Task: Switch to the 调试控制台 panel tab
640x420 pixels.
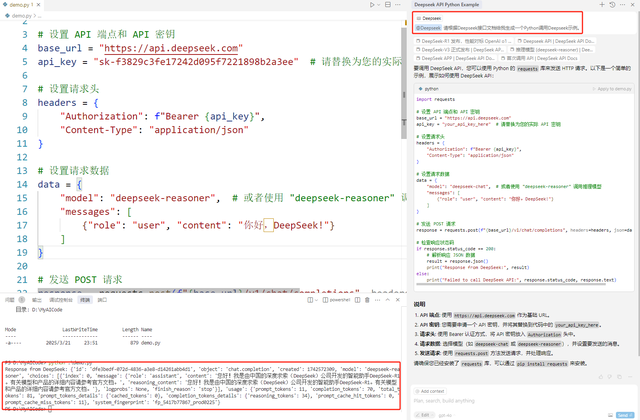Action: click(60, 300)
